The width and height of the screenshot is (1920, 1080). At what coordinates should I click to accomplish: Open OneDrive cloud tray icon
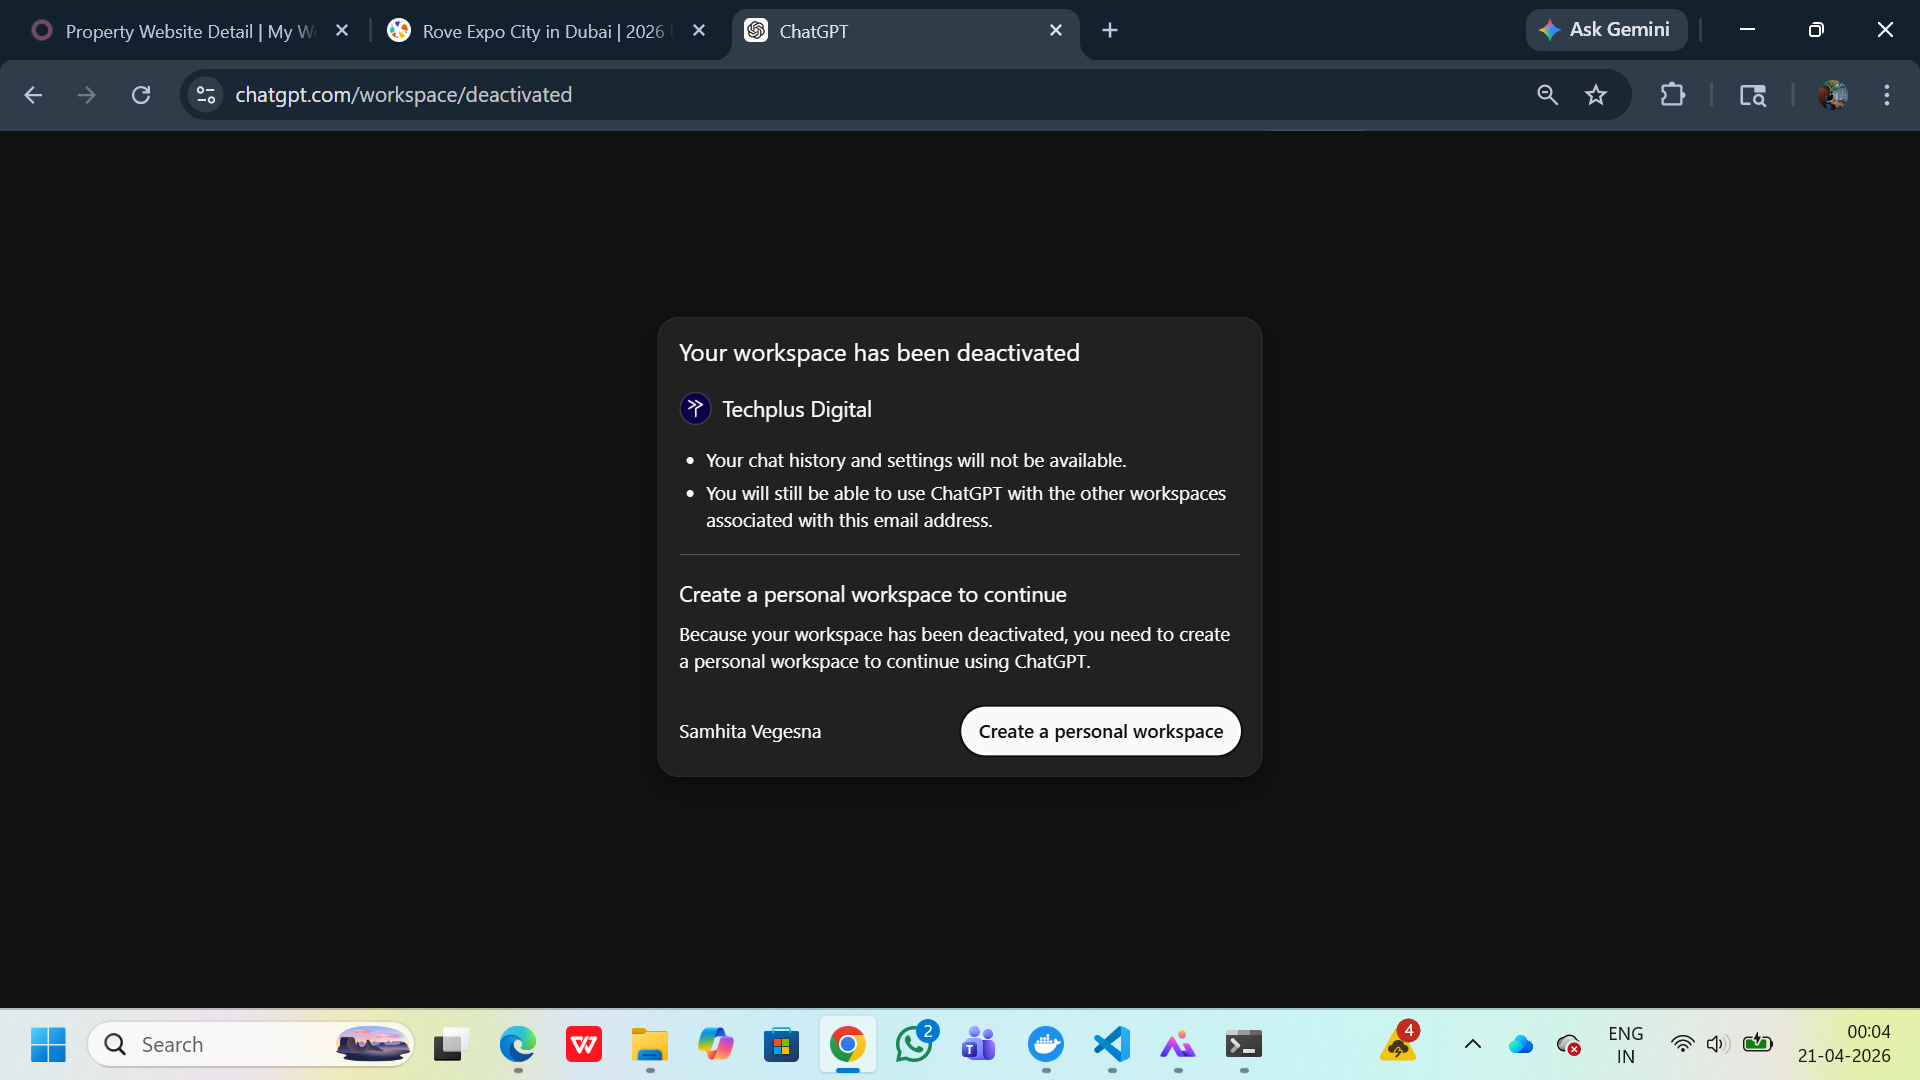(x=1521, y=1045)
